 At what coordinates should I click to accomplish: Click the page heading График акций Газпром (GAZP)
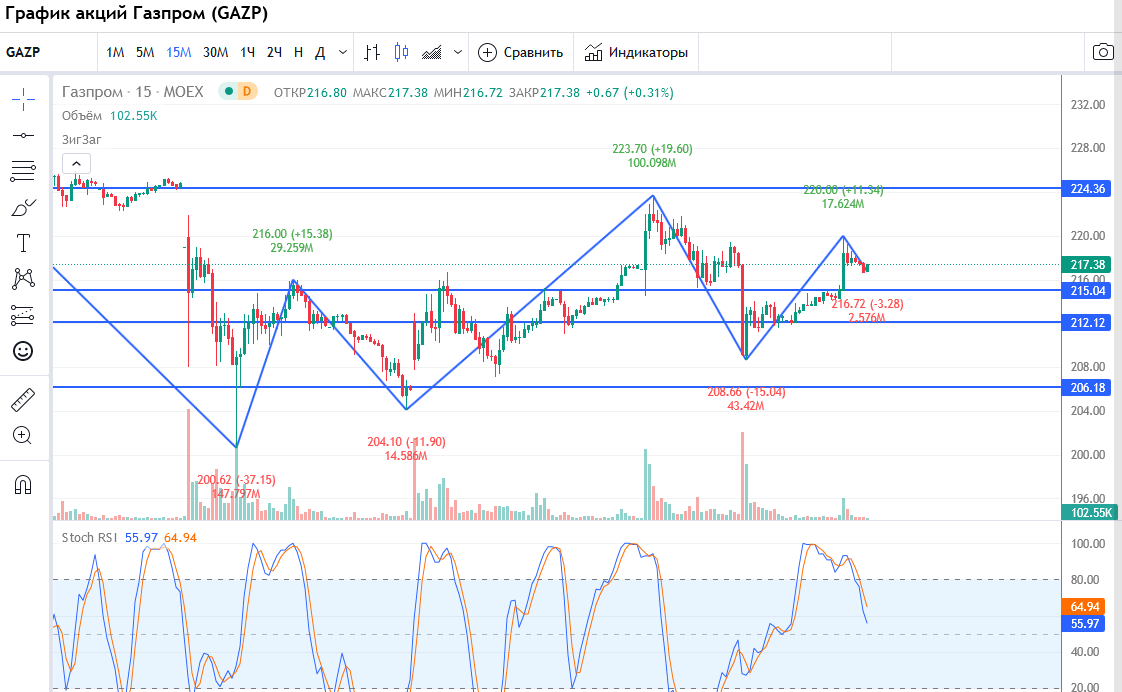pyautogui.click(x=137, y=14)
